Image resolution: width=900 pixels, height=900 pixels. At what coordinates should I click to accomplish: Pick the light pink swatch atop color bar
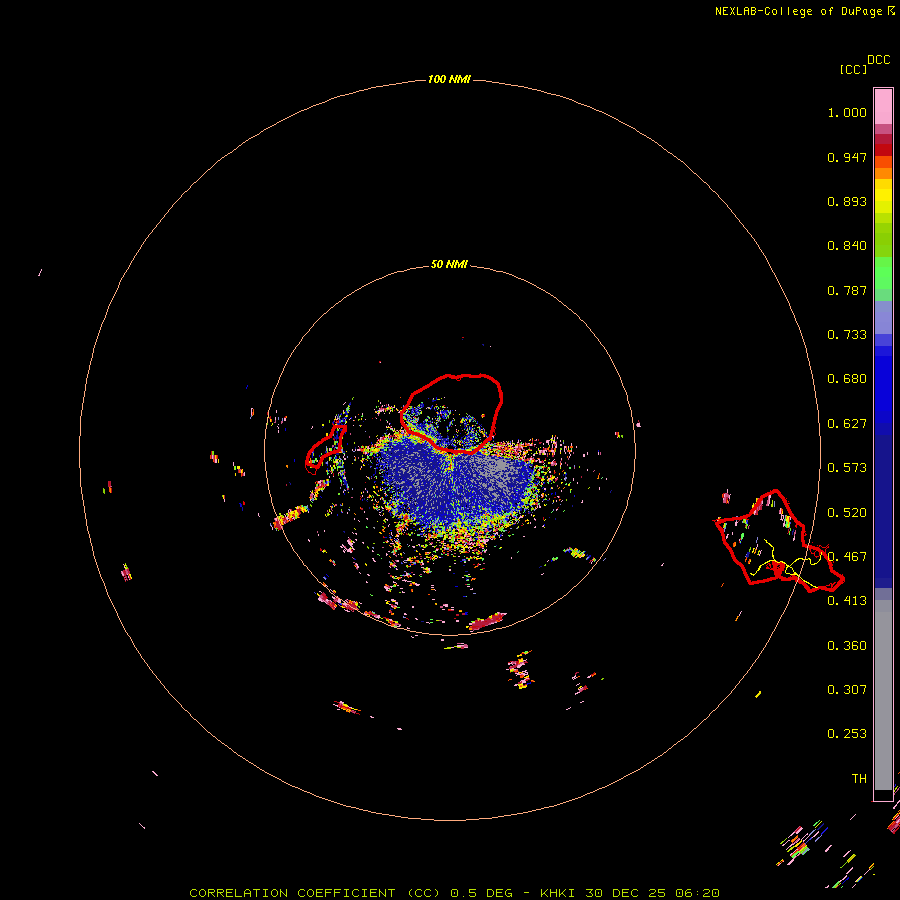[x=883, y=106]
